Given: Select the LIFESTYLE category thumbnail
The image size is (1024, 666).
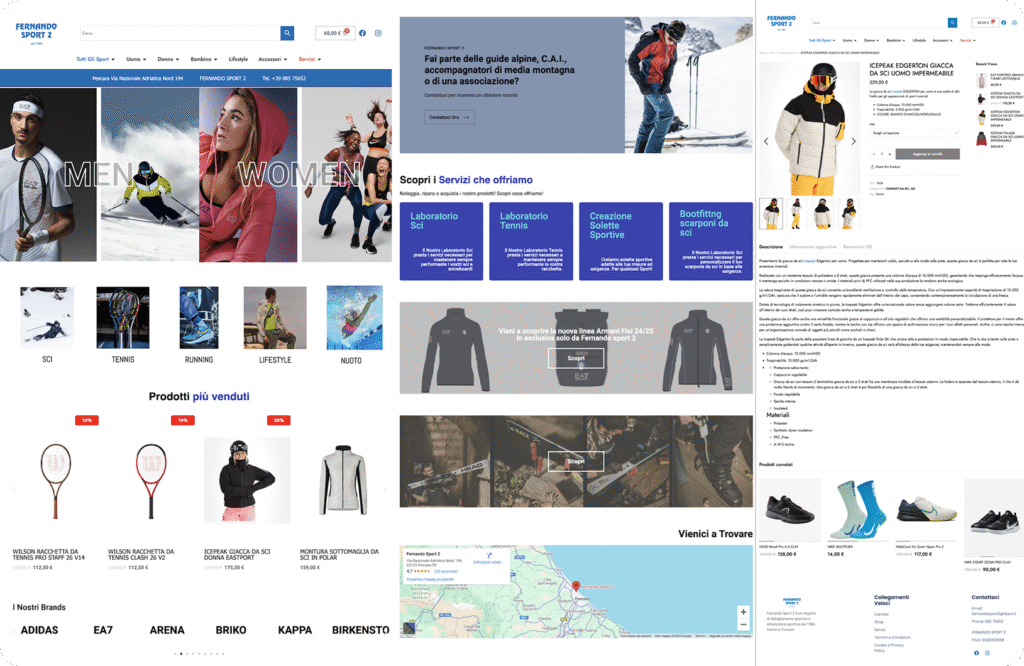Looking at the screenshot, I should click(x=275, y=317).
